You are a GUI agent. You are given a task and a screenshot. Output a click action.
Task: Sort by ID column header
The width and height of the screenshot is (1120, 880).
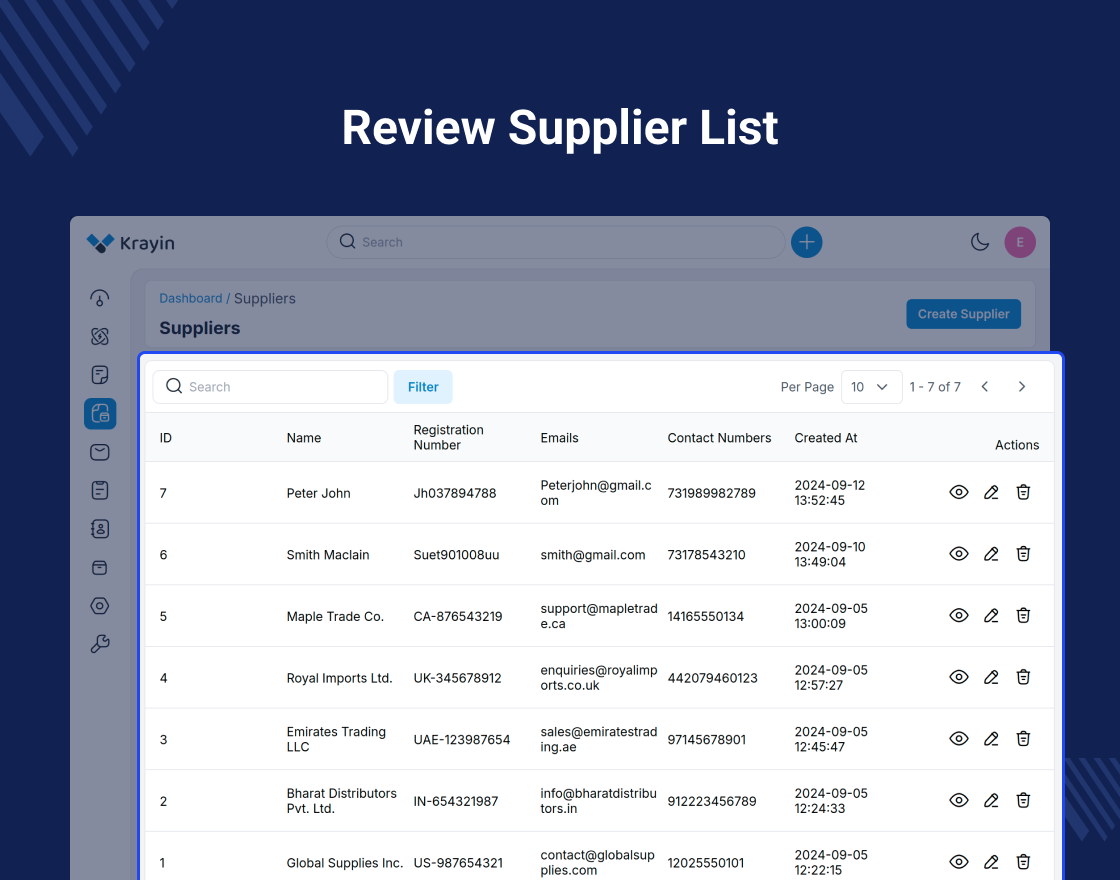pyautogui.click(x=166, y=438)
